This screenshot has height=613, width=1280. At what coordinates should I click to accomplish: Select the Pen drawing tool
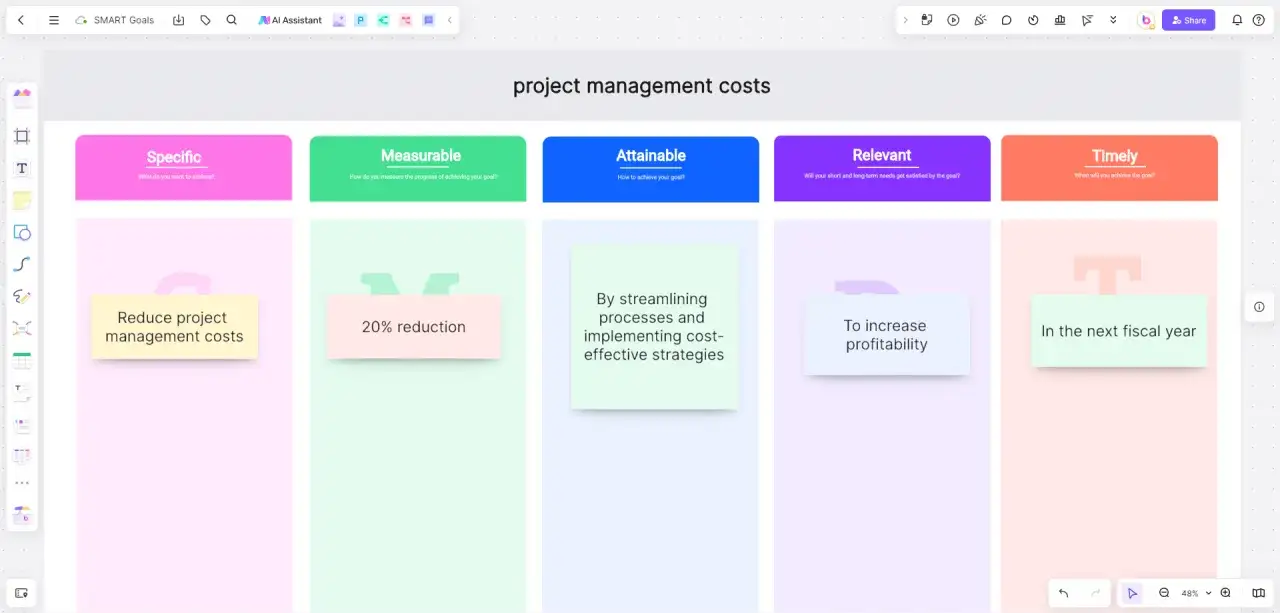[x=22, y=296]
